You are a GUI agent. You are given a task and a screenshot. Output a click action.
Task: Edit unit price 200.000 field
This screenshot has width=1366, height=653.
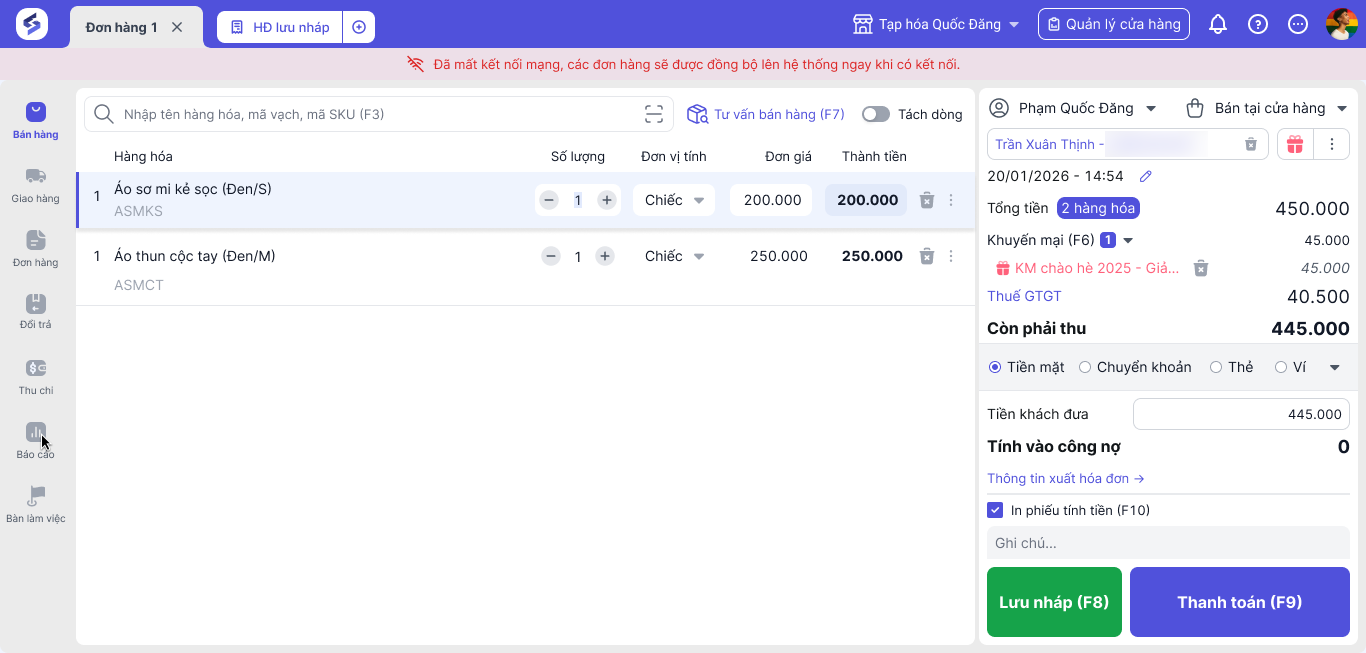click(x=771, y=200)
